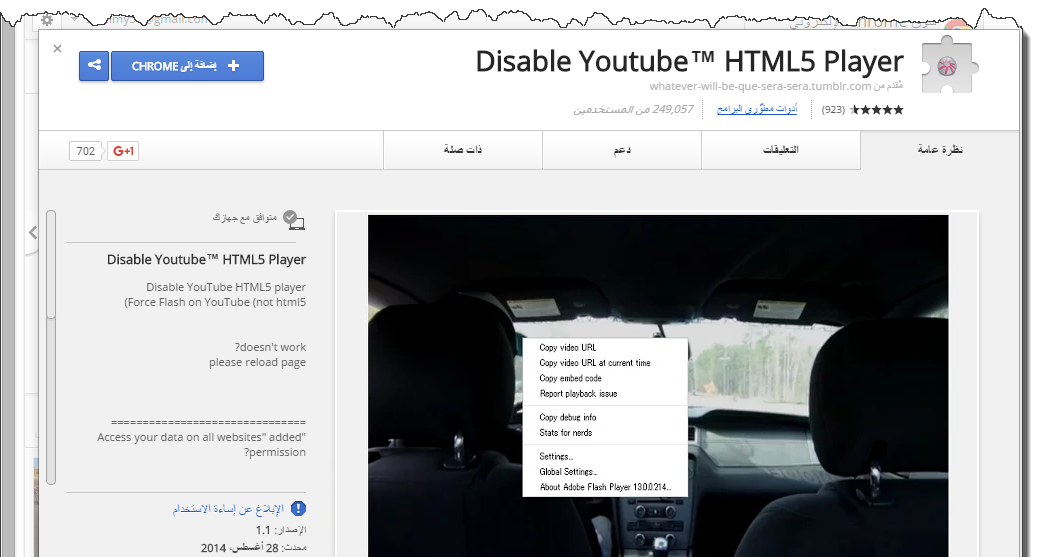
Task: Select 'Stats for nerds' menu entry
Action: [x=566, y=433]
